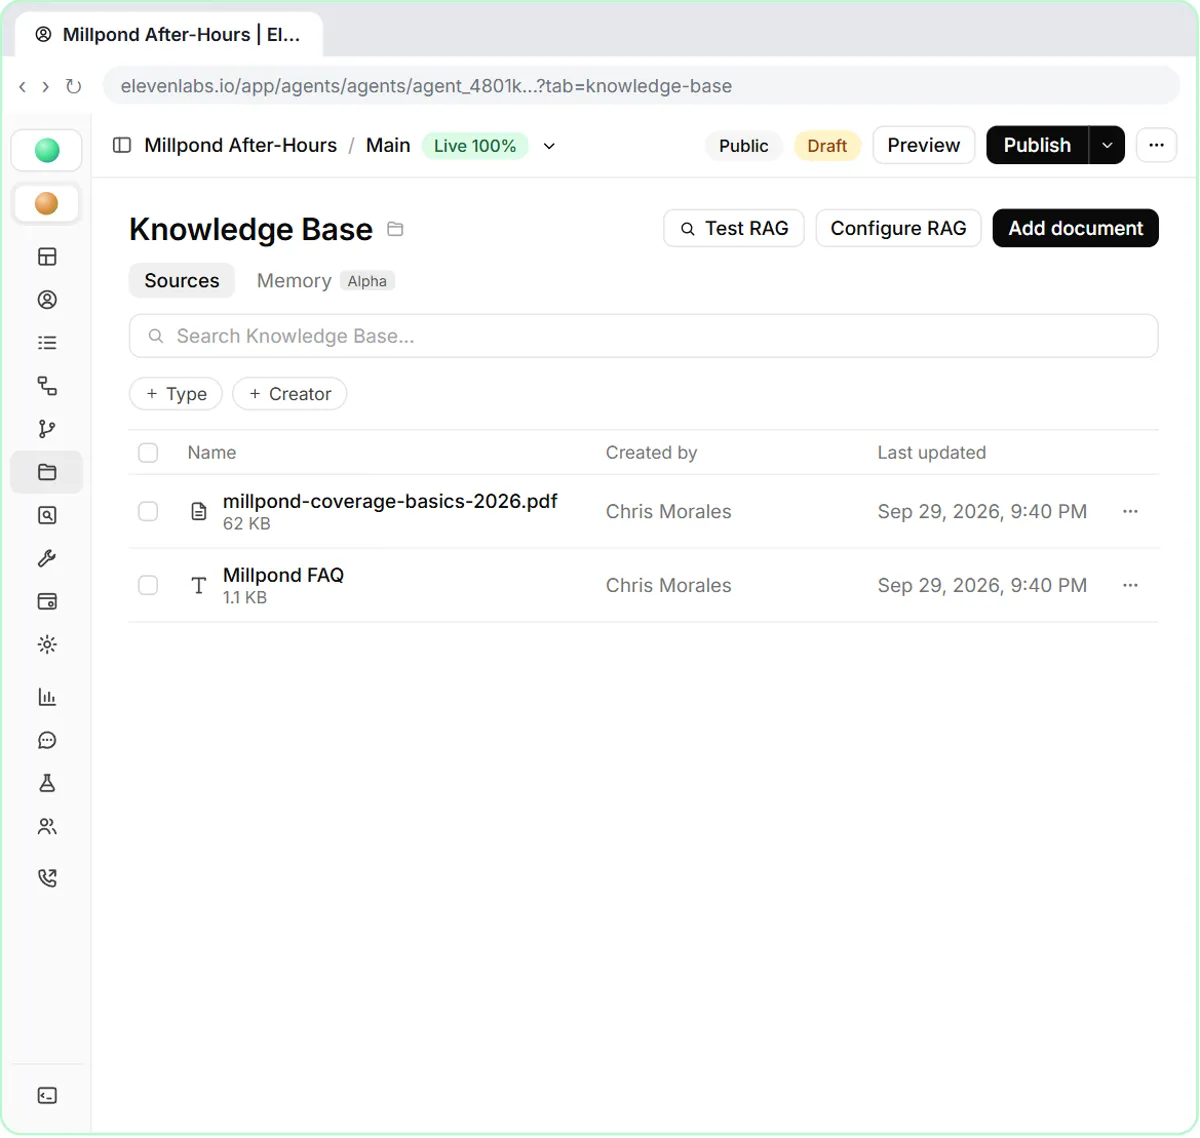Click the Millpond FAQ row's updated date
The image size is (1200, 1138).
pos(982,585)
